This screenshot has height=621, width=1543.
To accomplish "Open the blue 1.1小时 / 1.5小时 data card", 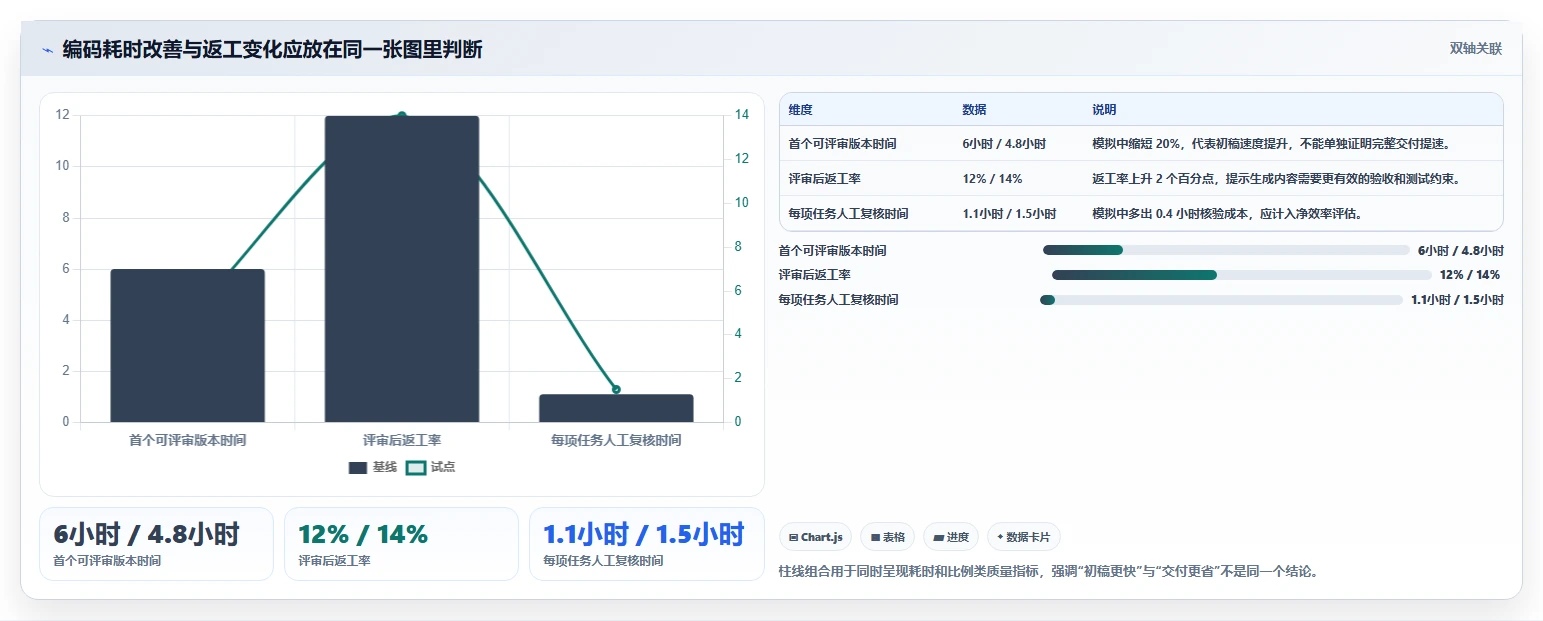I will pos(646,544).
